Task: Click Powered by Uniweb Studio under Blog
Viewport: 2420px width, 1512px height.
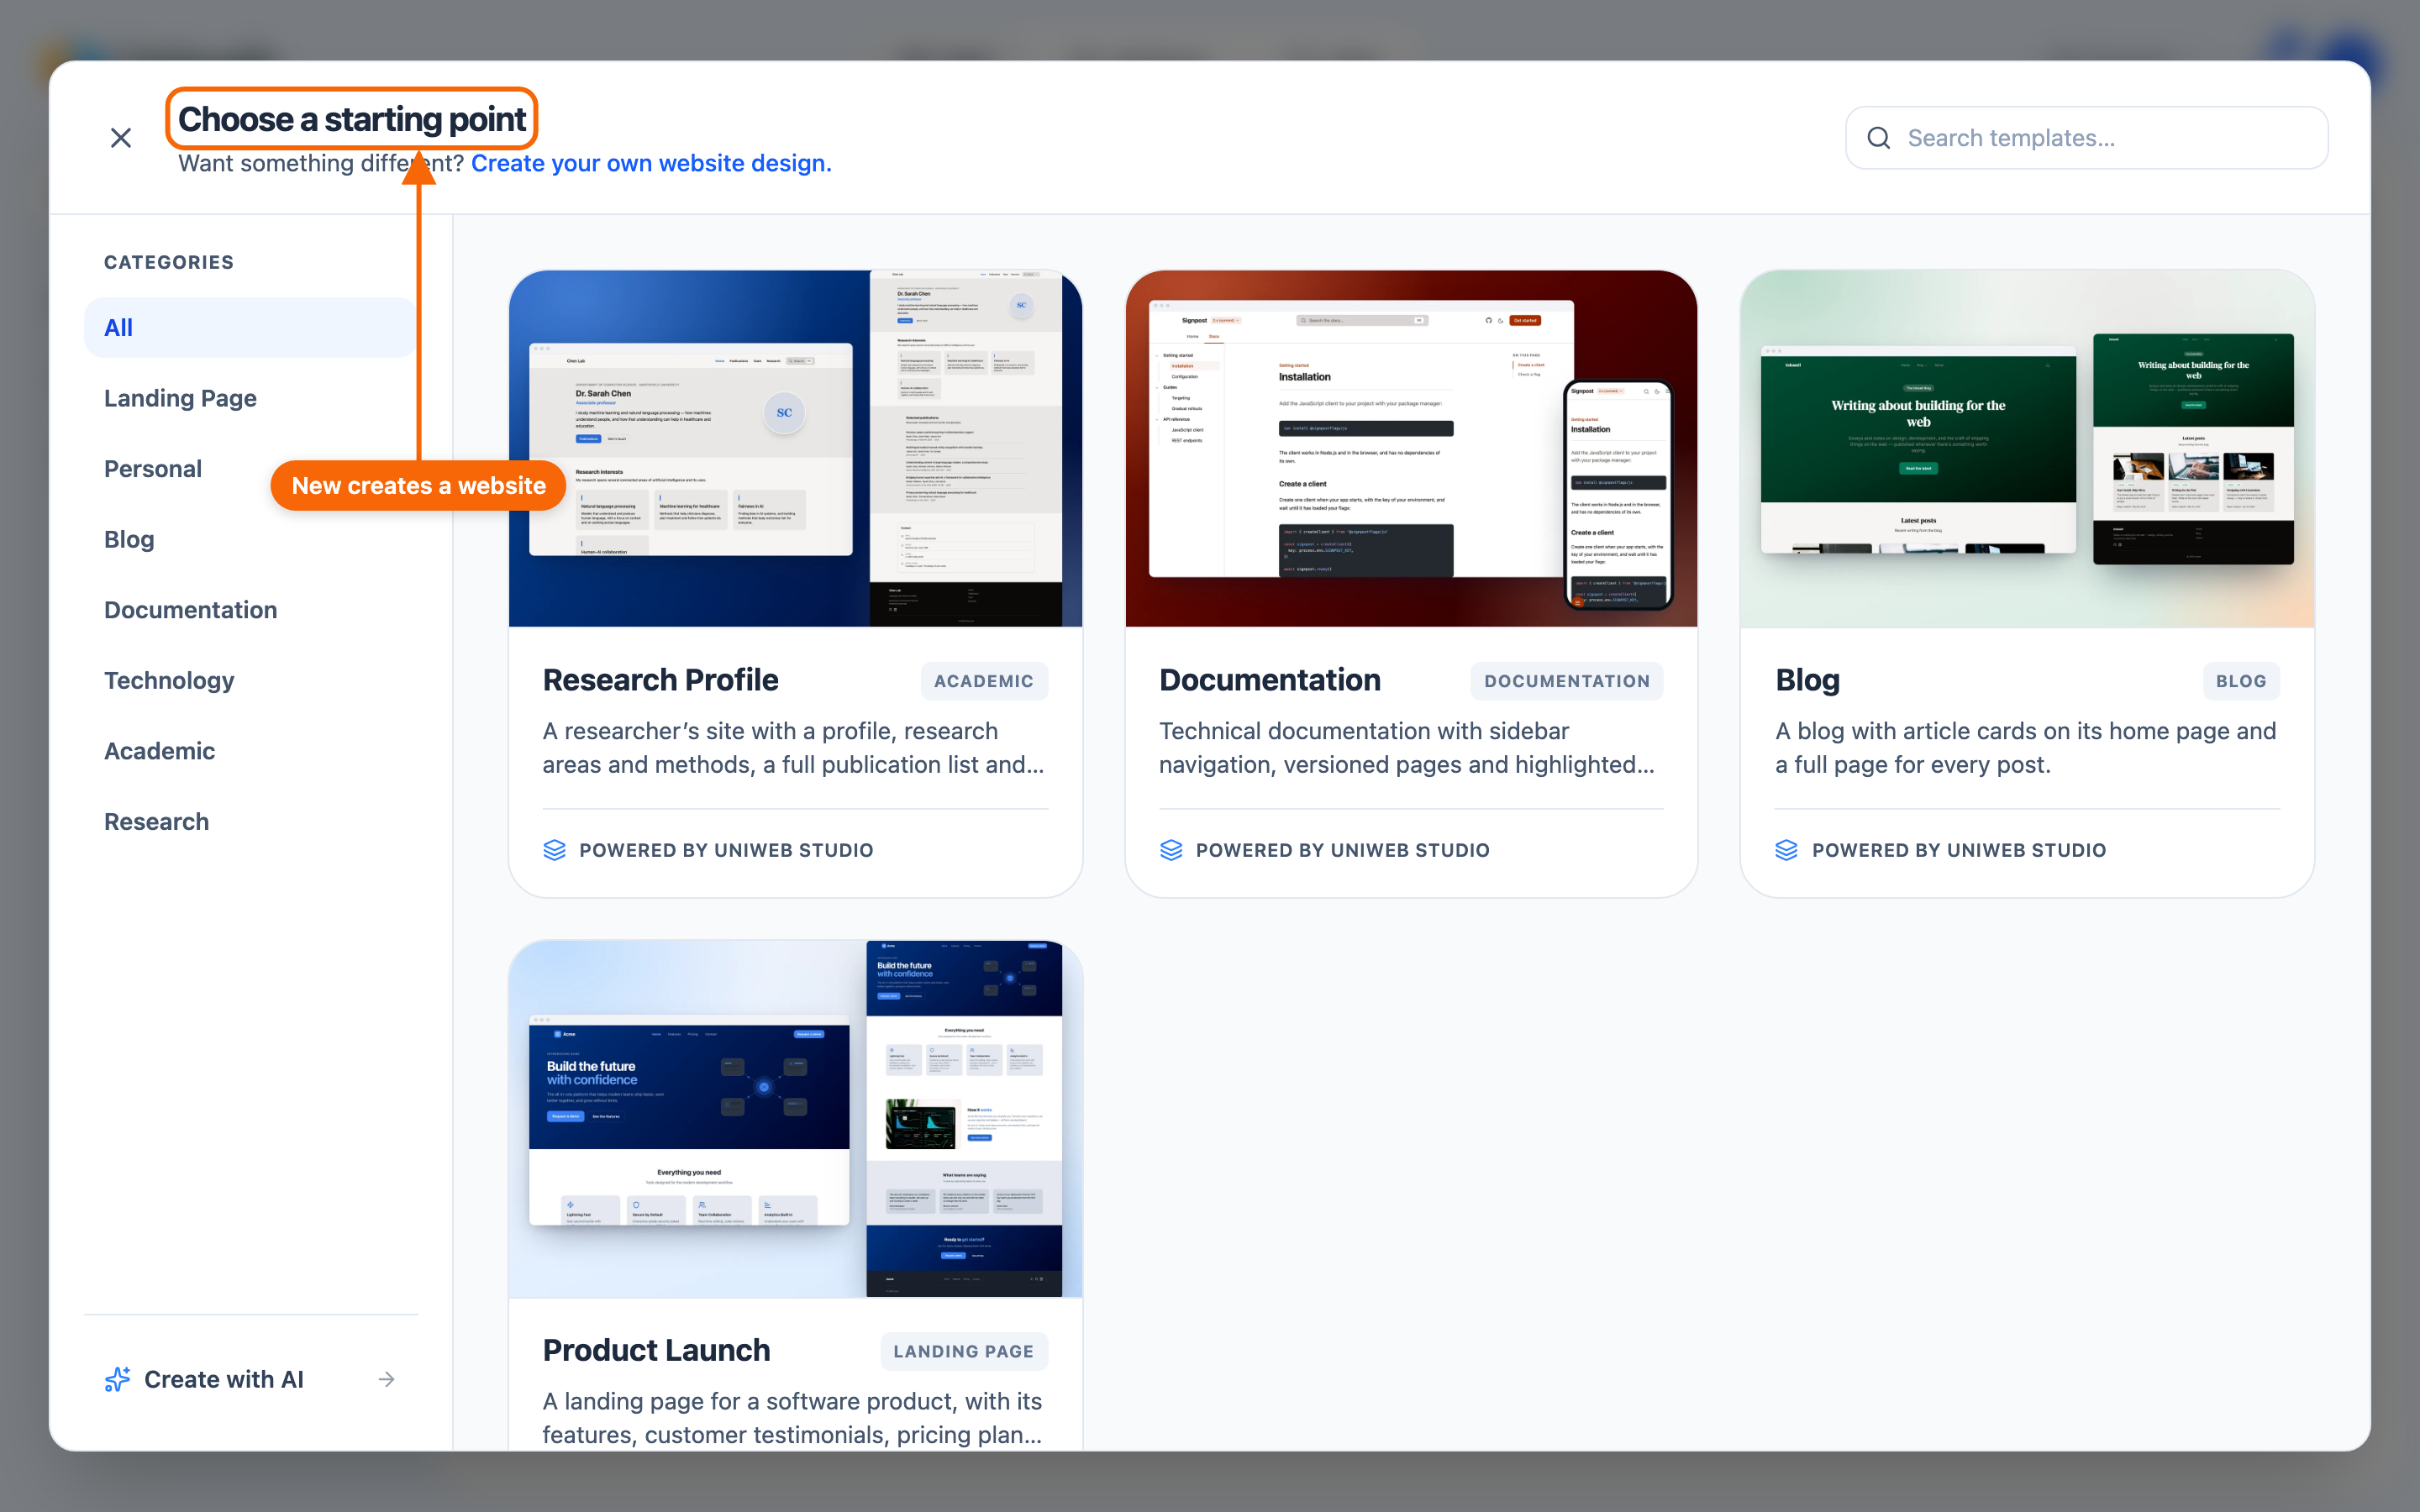Action: (1959, 850)
